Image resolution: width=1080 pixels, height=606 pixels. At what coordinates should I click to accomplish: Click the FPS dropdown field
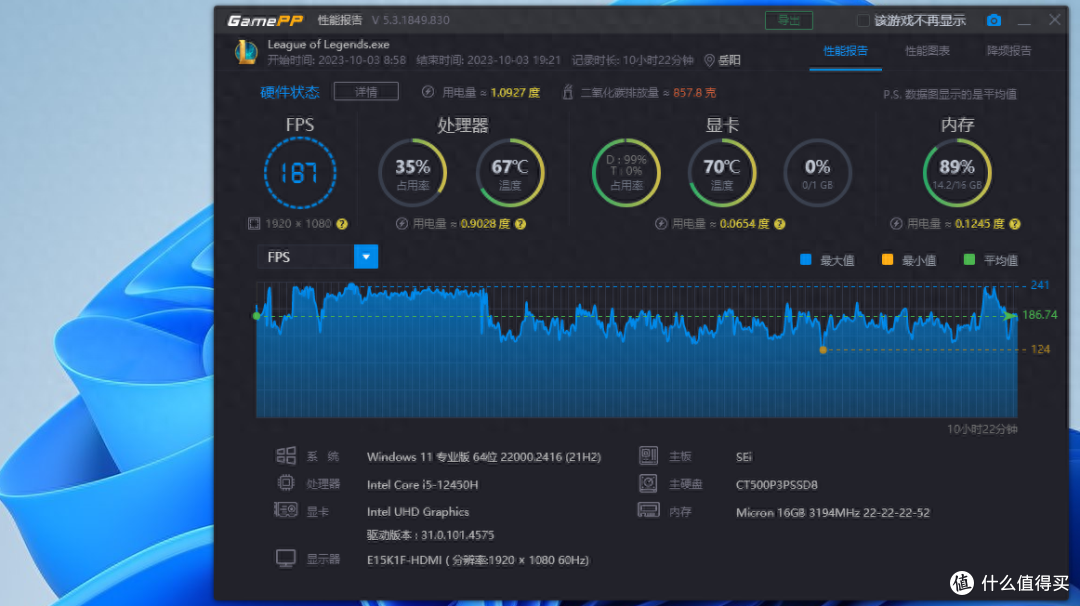point(318,257)
